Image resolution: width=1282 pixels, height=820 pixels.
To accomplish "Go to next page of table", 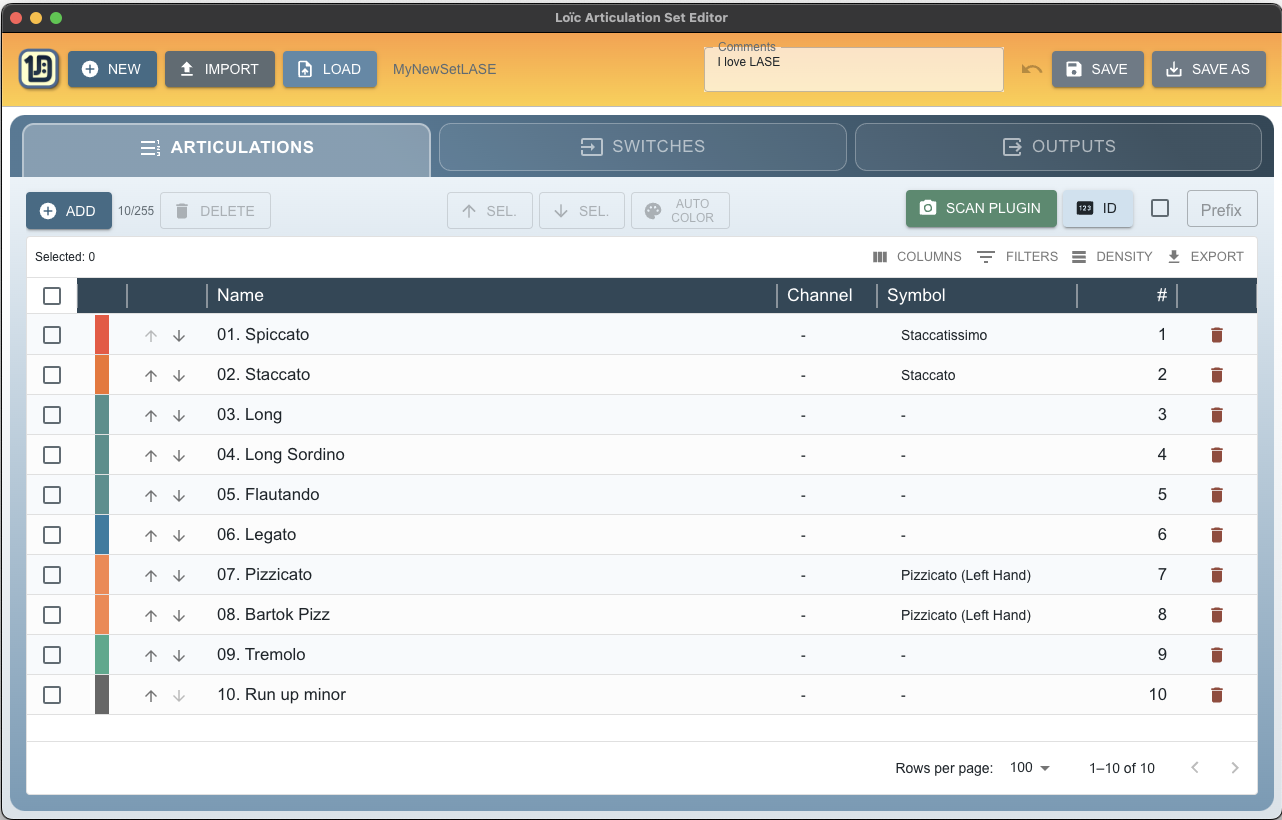I will [1235, 768].
